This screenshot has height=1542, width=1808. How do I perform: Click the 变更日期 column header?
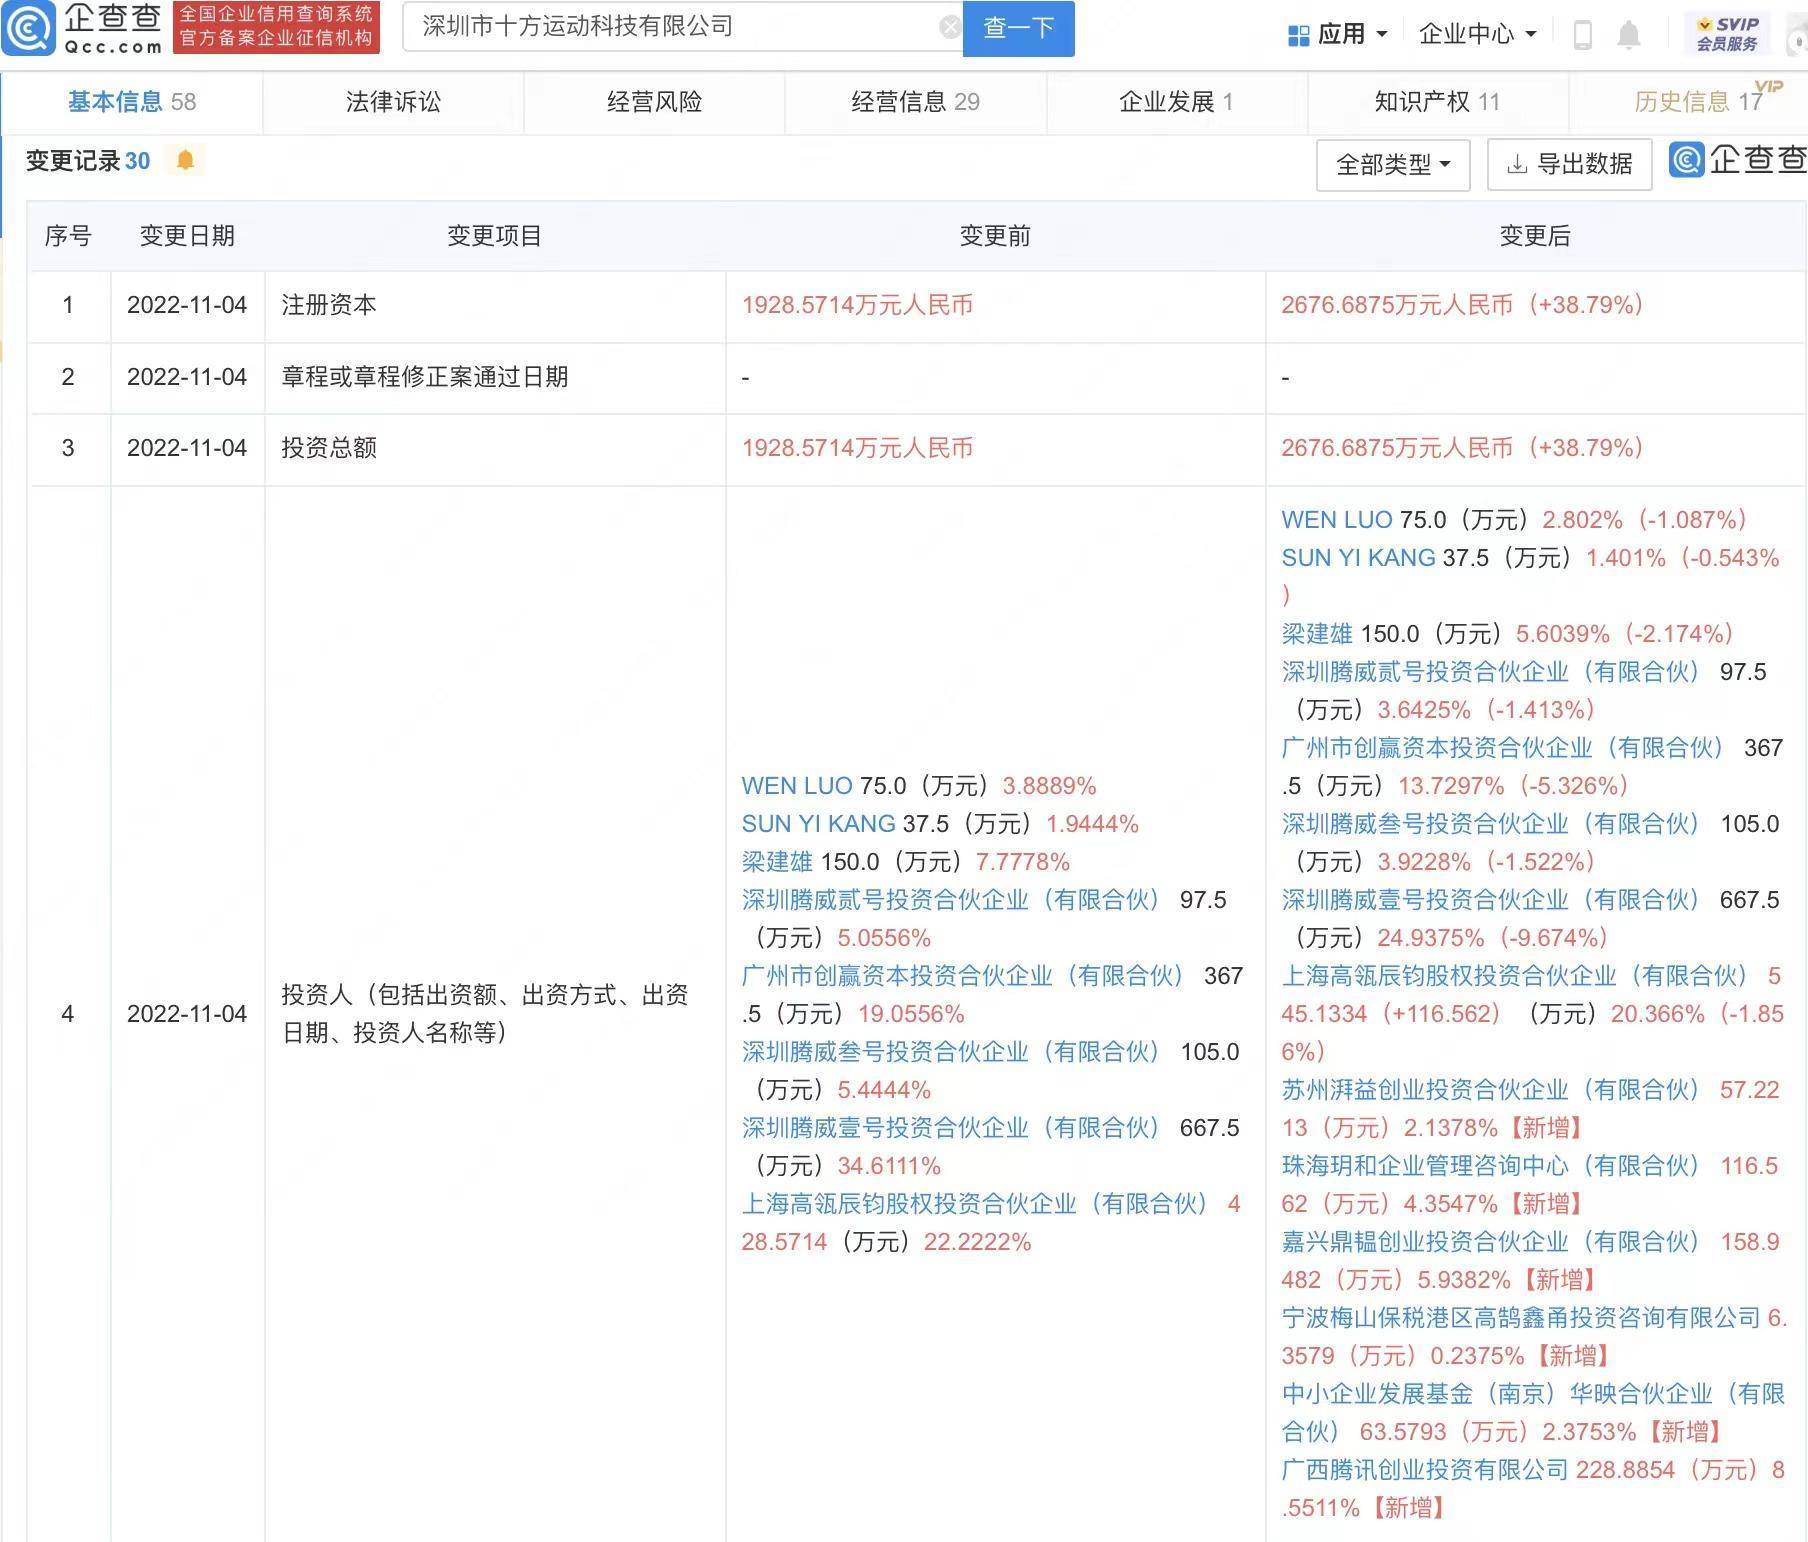click(187, 236)
